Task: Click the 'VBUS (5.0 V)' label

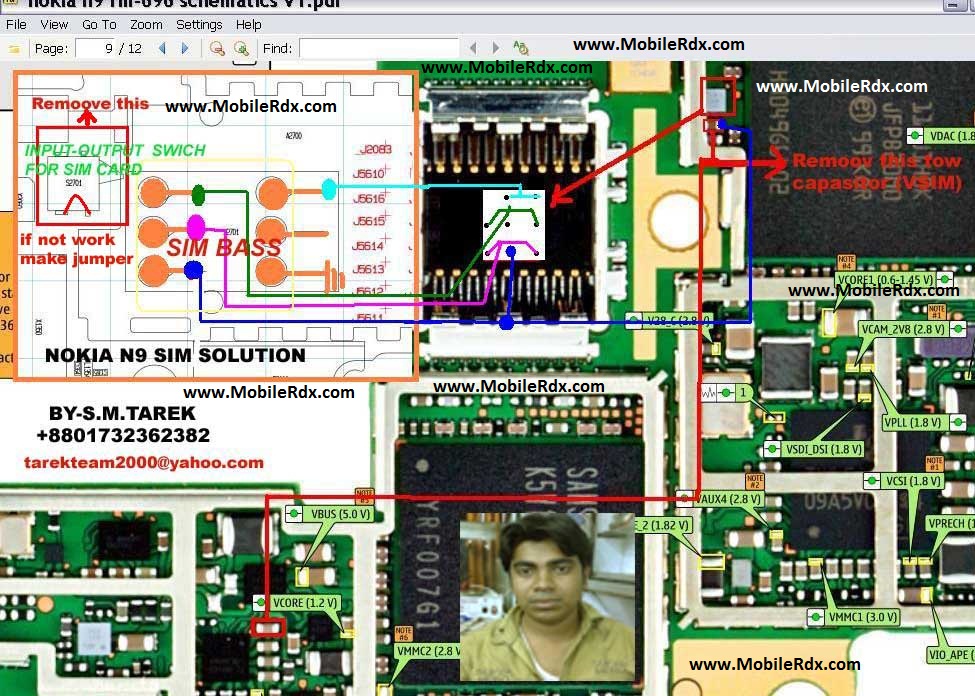Action: pyautogui.click(x=341, y=514)
